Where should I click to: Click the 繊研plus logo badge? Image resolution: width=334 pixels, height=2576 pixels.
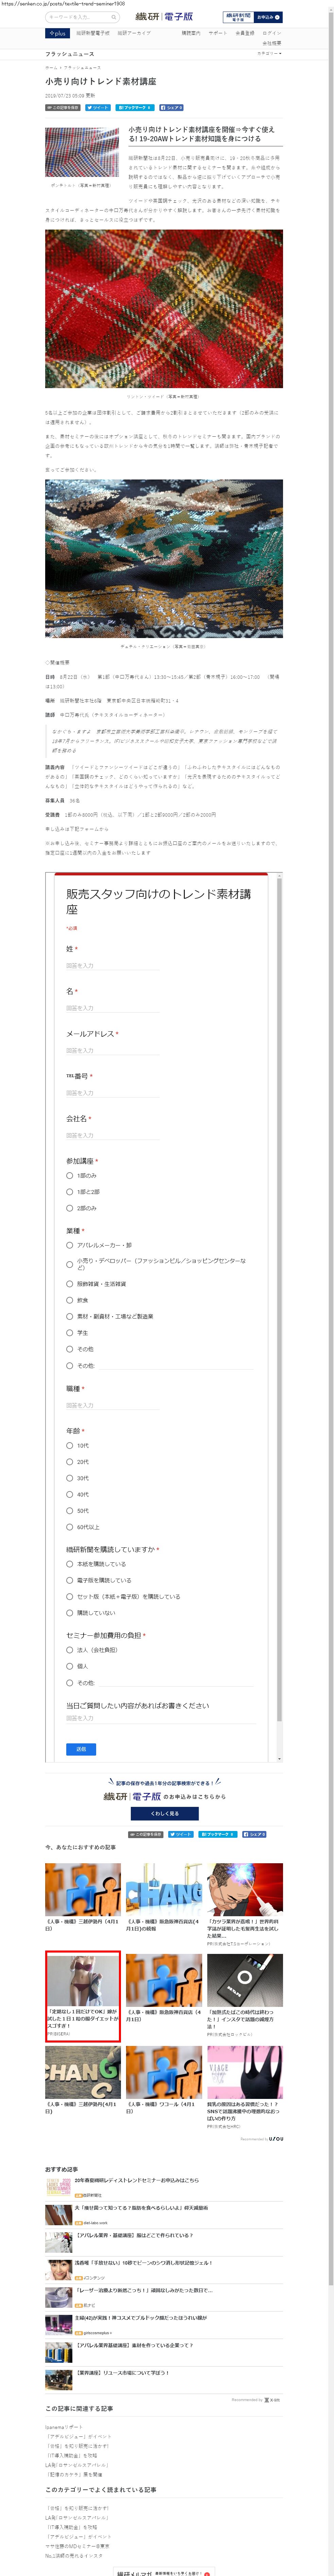coord(57,33)
